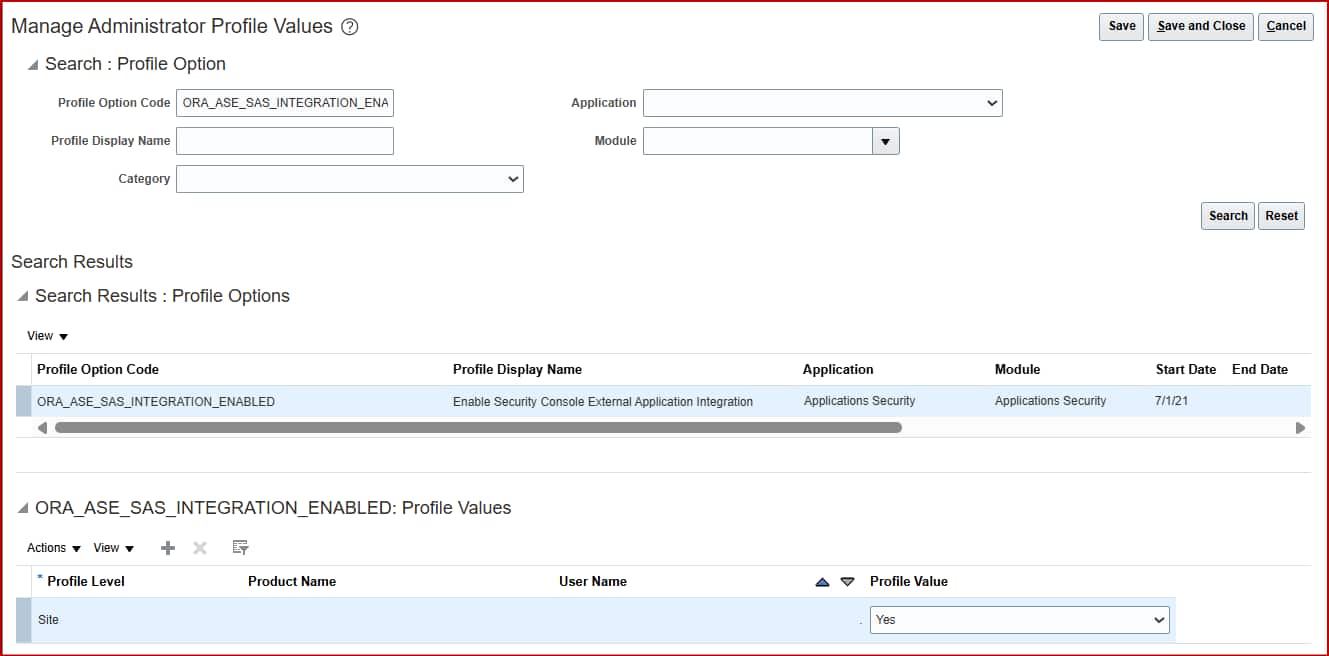Screen dimensions: 1329x656
Task: Open the Actions menu
Action: tap(48, 548)
